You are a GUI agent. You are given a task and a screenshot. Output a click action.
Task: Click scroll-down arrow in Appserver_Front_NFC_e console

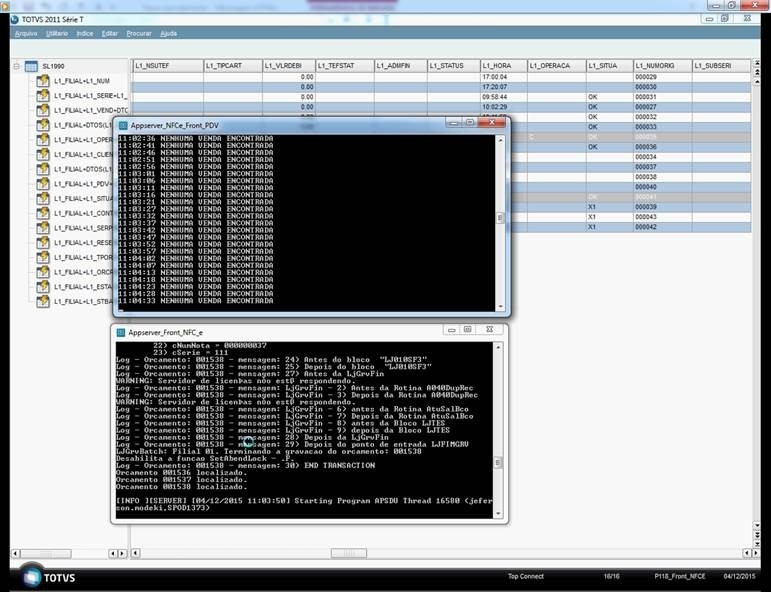pos(498,513)
